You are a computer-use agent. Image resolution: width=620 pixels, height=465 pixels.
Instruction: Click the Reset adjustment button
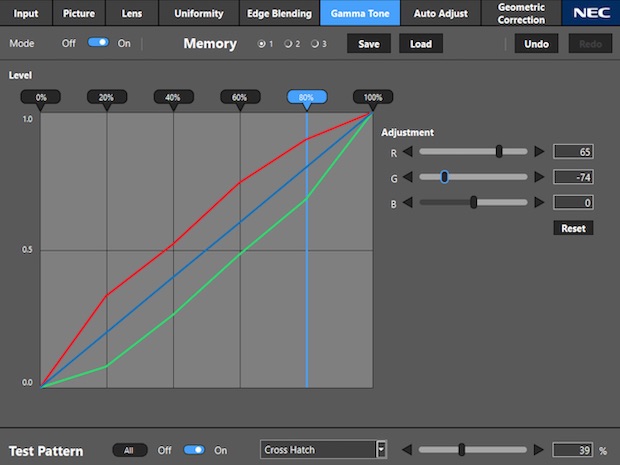click(x=572, y=228)
